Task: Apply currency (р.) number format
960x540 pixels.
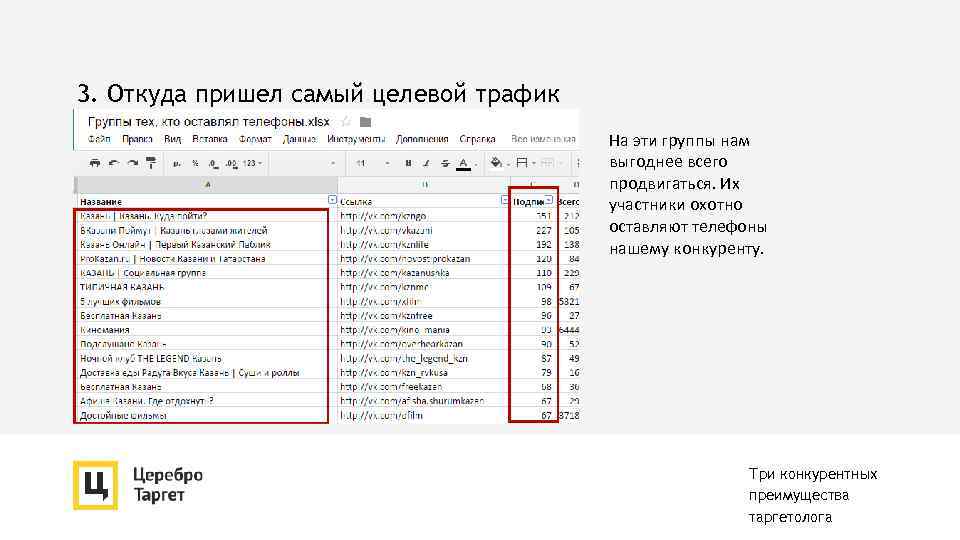Action: 176,163
